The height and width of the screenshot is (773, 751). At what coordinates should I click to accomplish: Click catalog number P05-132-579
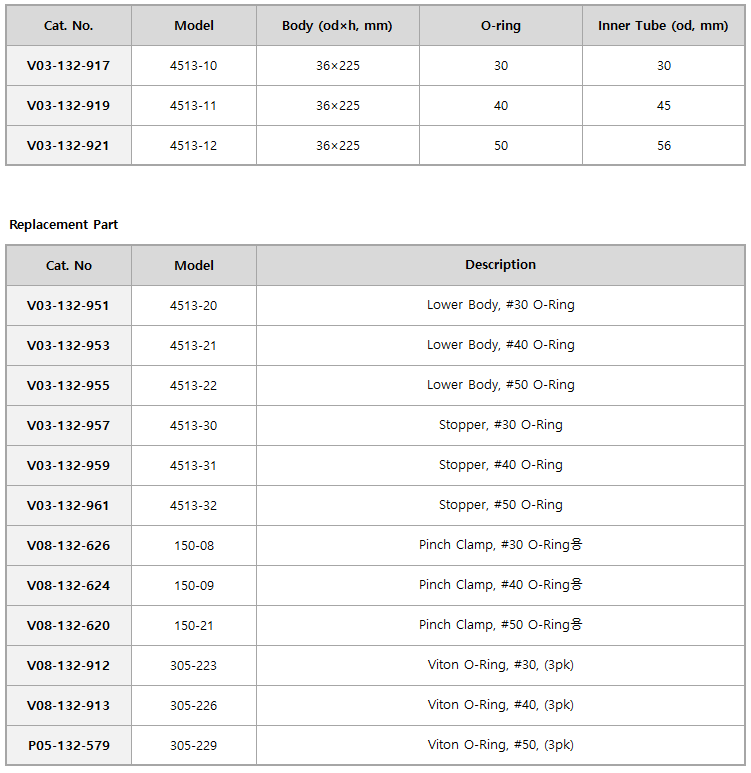[69, 745]
